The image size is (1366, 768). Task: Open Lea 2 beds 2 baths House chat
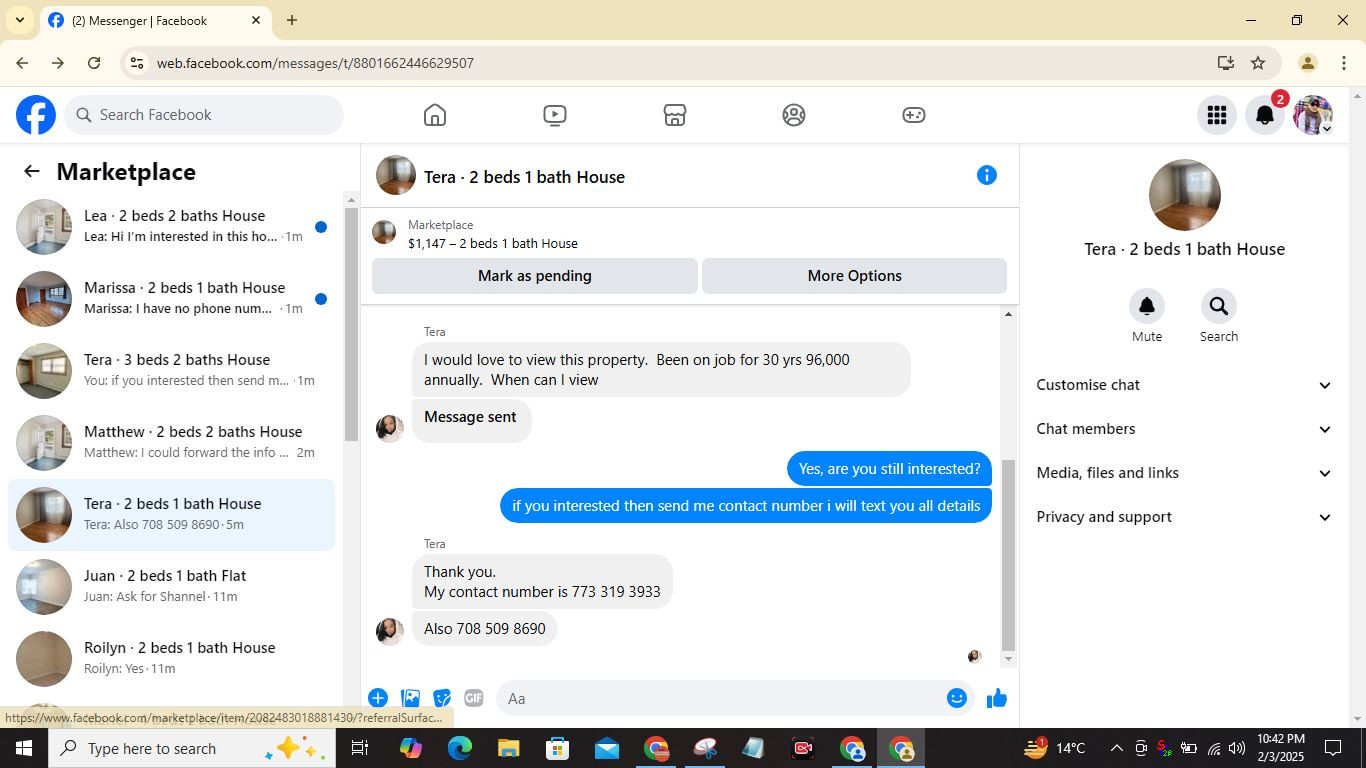click(x=172, y=227)
